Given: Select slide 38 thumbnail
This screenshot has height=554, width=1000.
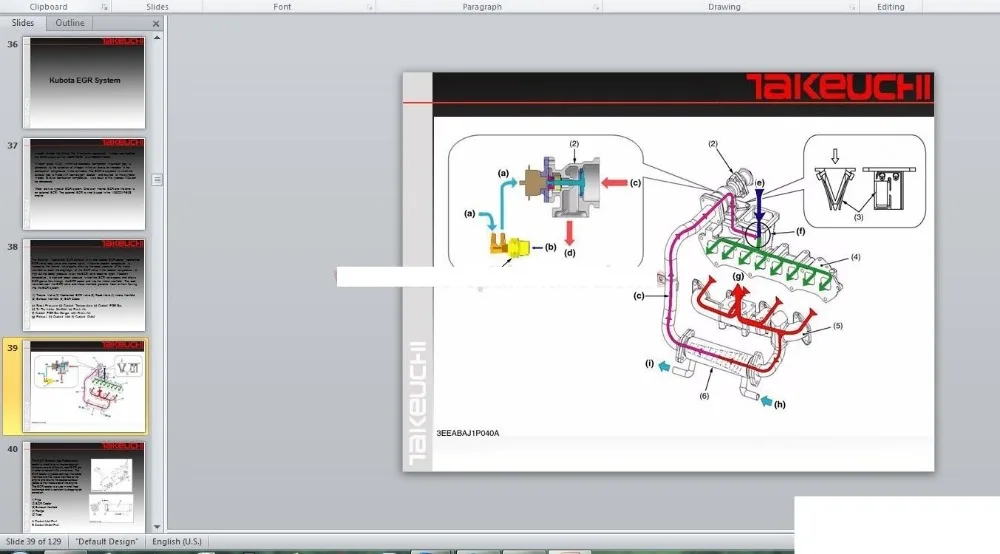Looking at the screenshot, I should (x=85, y=285).
